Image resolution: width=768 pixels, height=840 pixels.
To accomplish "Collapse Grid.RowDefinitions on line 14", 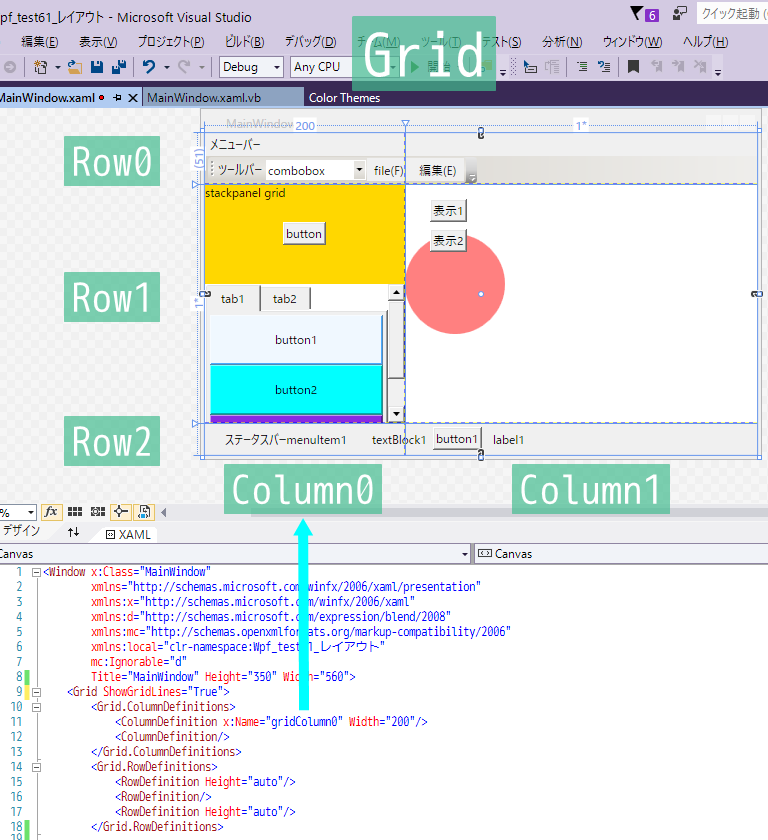I will tap(36, 767).
